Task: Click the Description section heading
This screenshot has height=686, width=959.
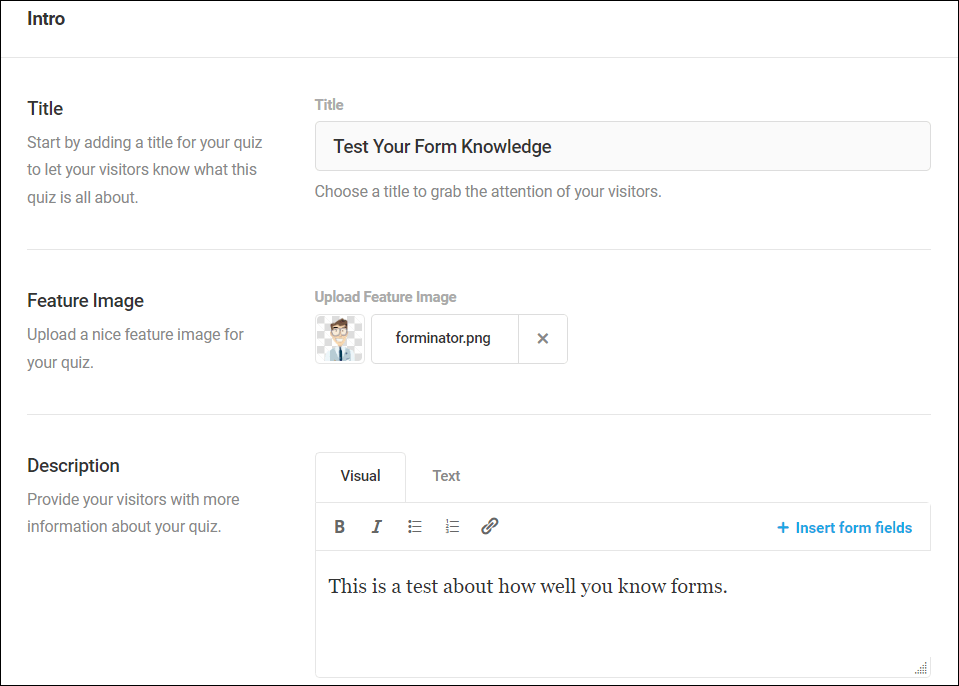Action: [73, 466]
